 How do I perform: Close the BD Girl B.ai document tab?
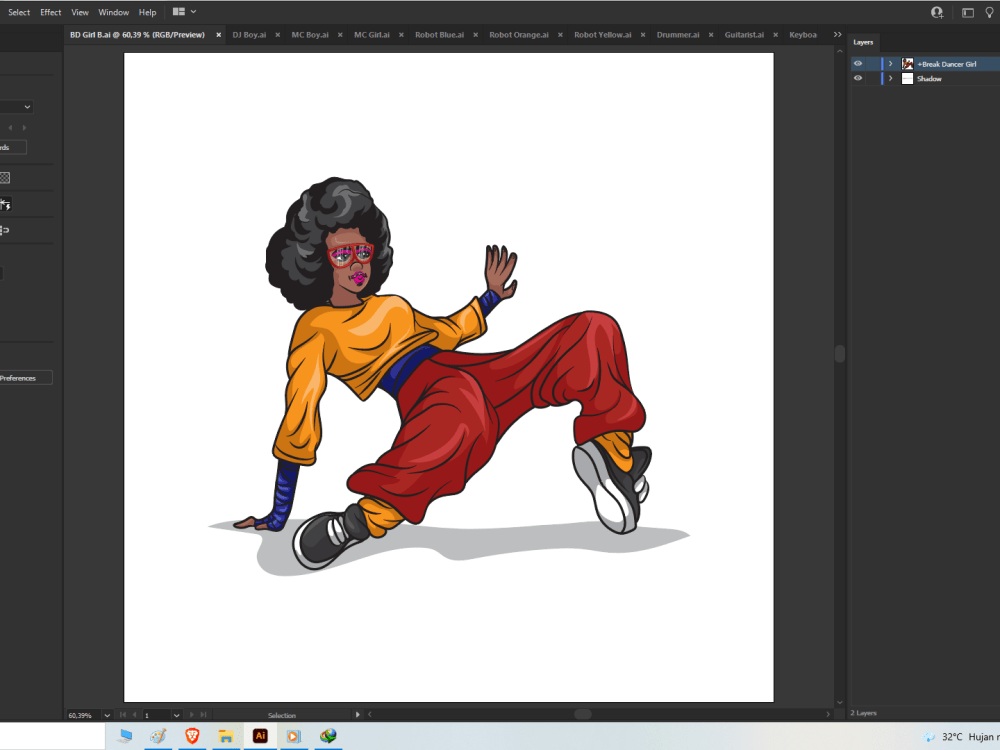[x=219, y=35]
